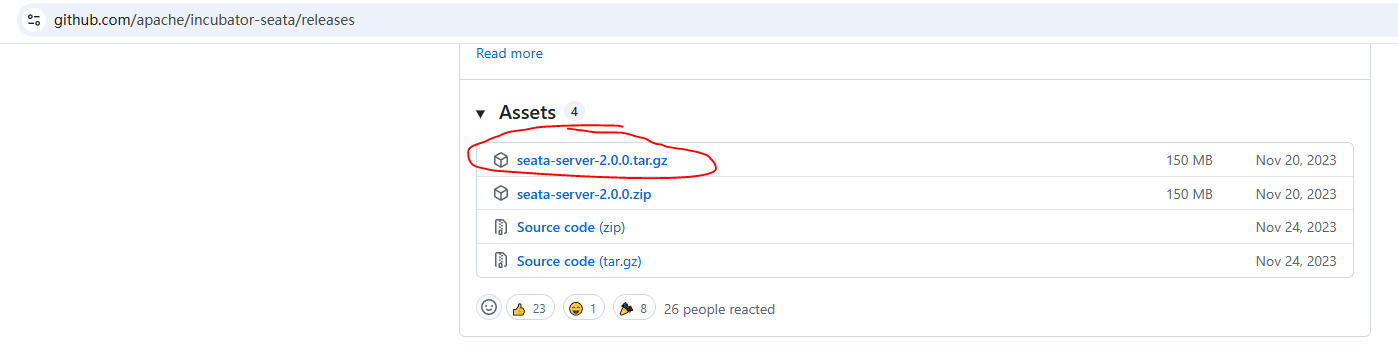Click the Assets heading text
This screenshot has width=1398, height=361.
[527, 113]
